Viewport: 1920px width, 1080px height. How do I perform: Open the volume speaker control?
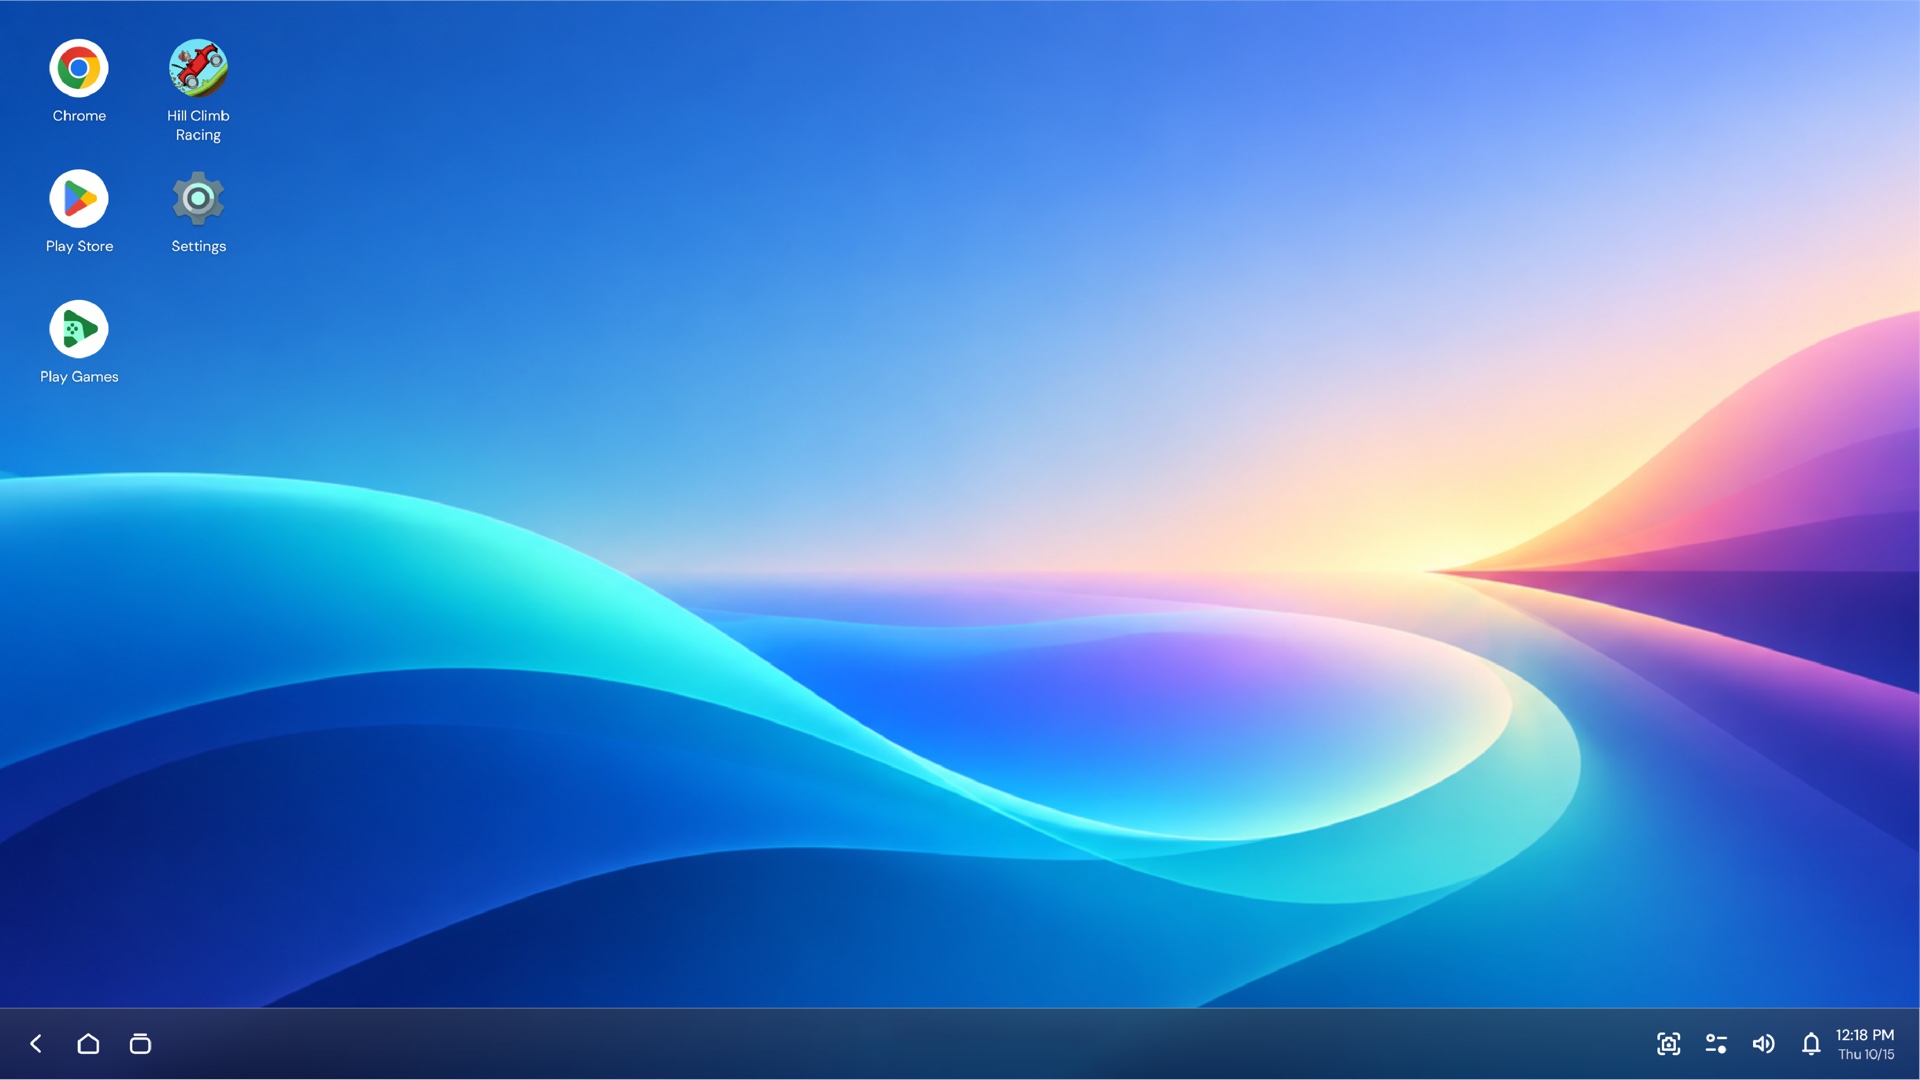coord(1763,1044)
